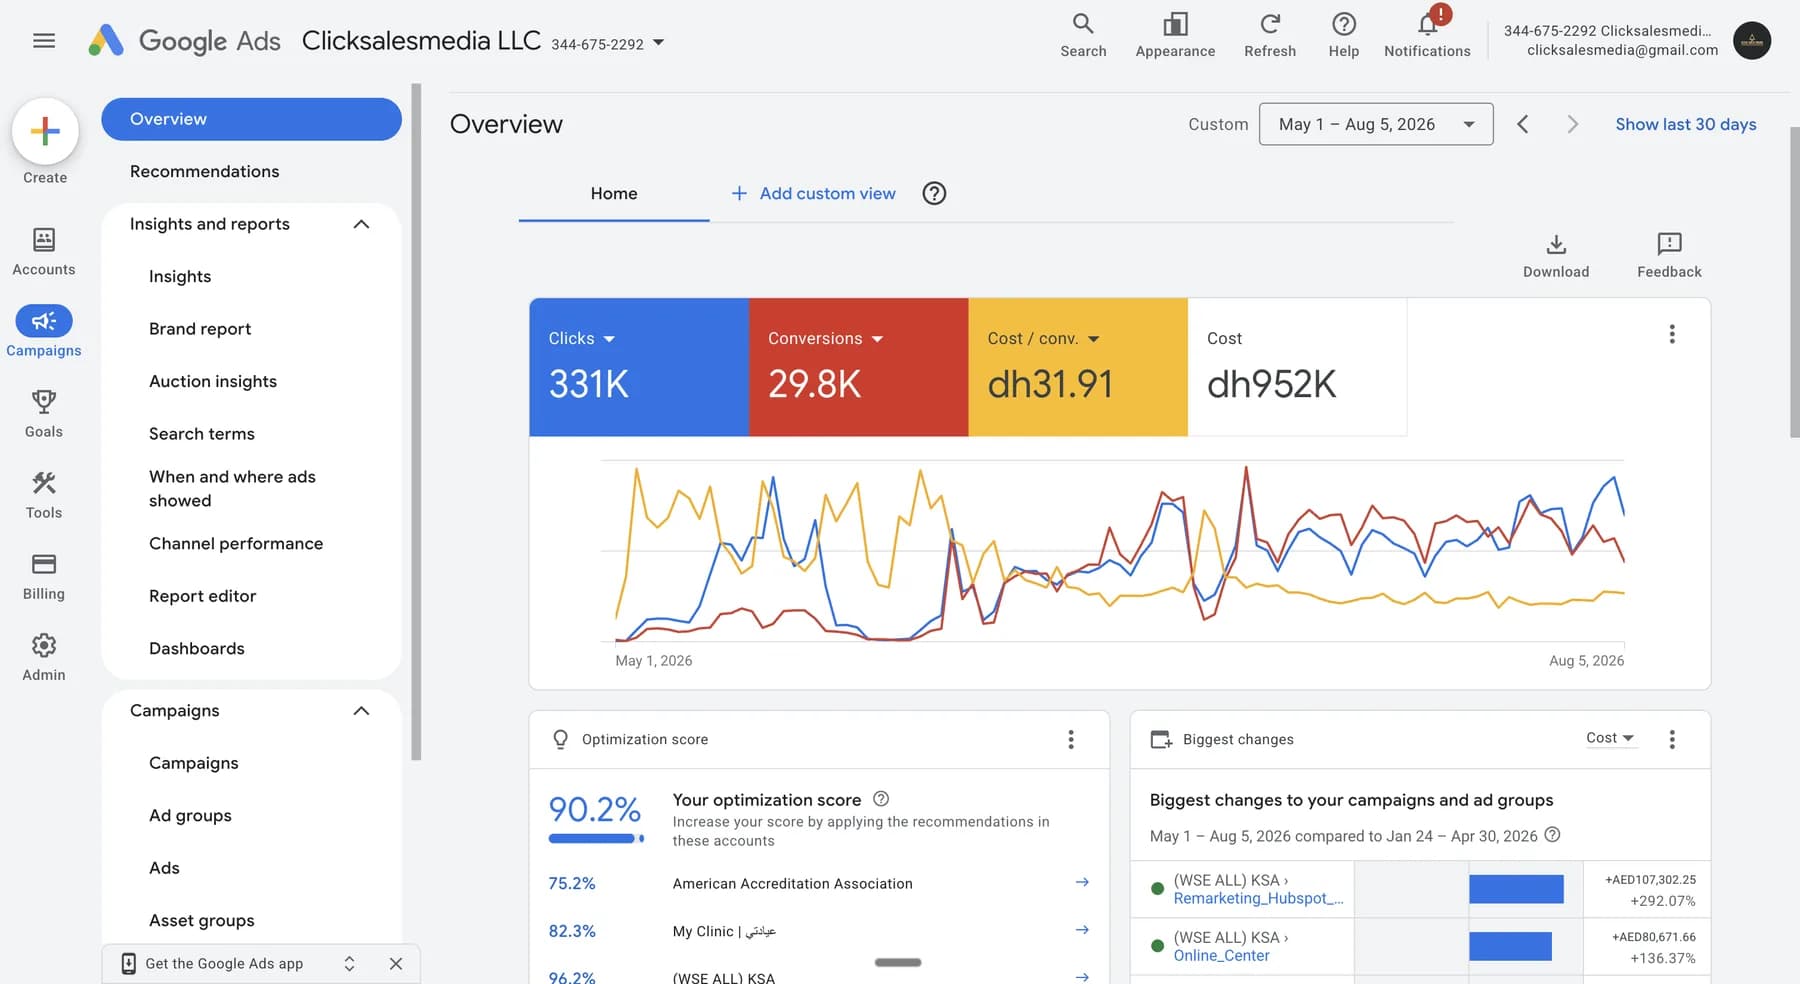Click the main page vertical scrollbar
Image resolution: width=1800 pixels, height=984 pixels.
pos(1794,282)
